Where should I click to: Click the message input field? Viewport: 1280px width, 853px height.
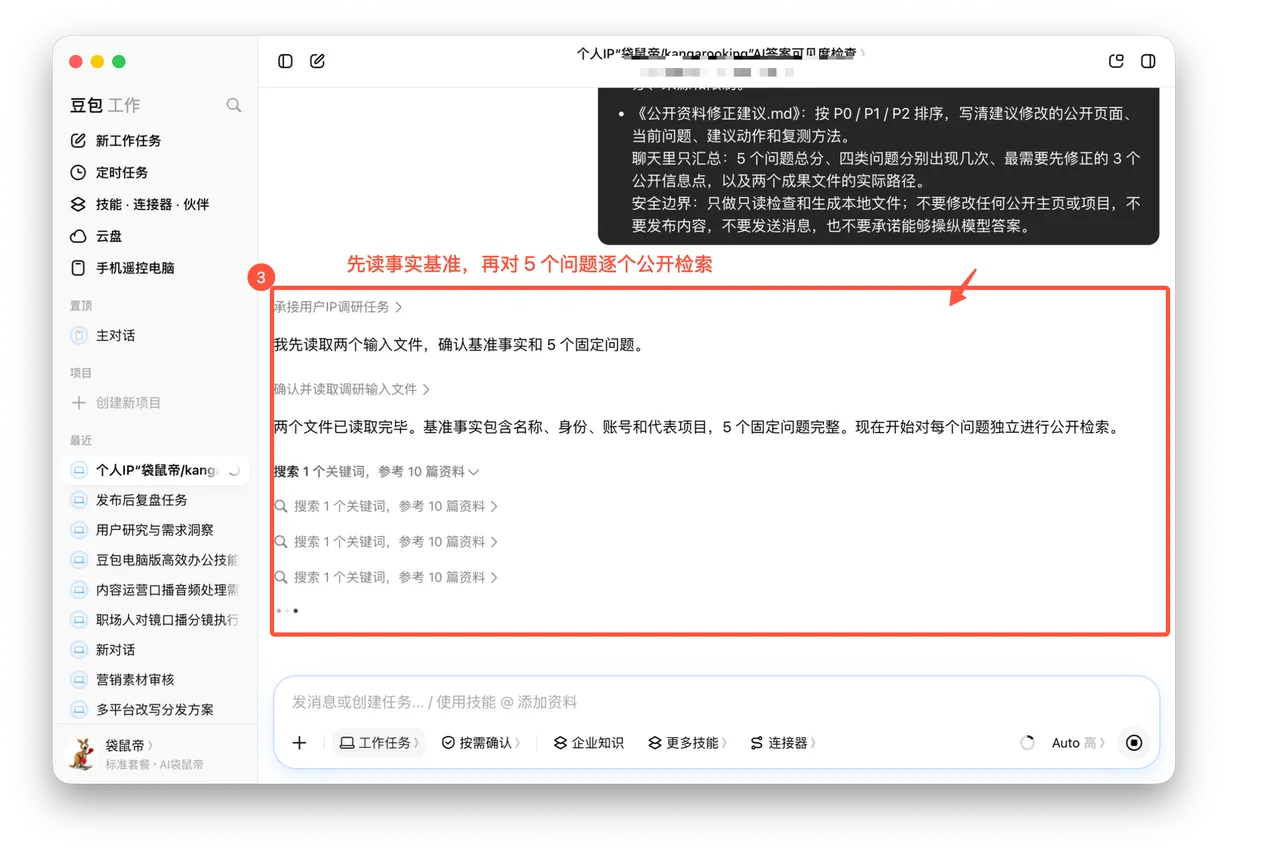(716, 702)
